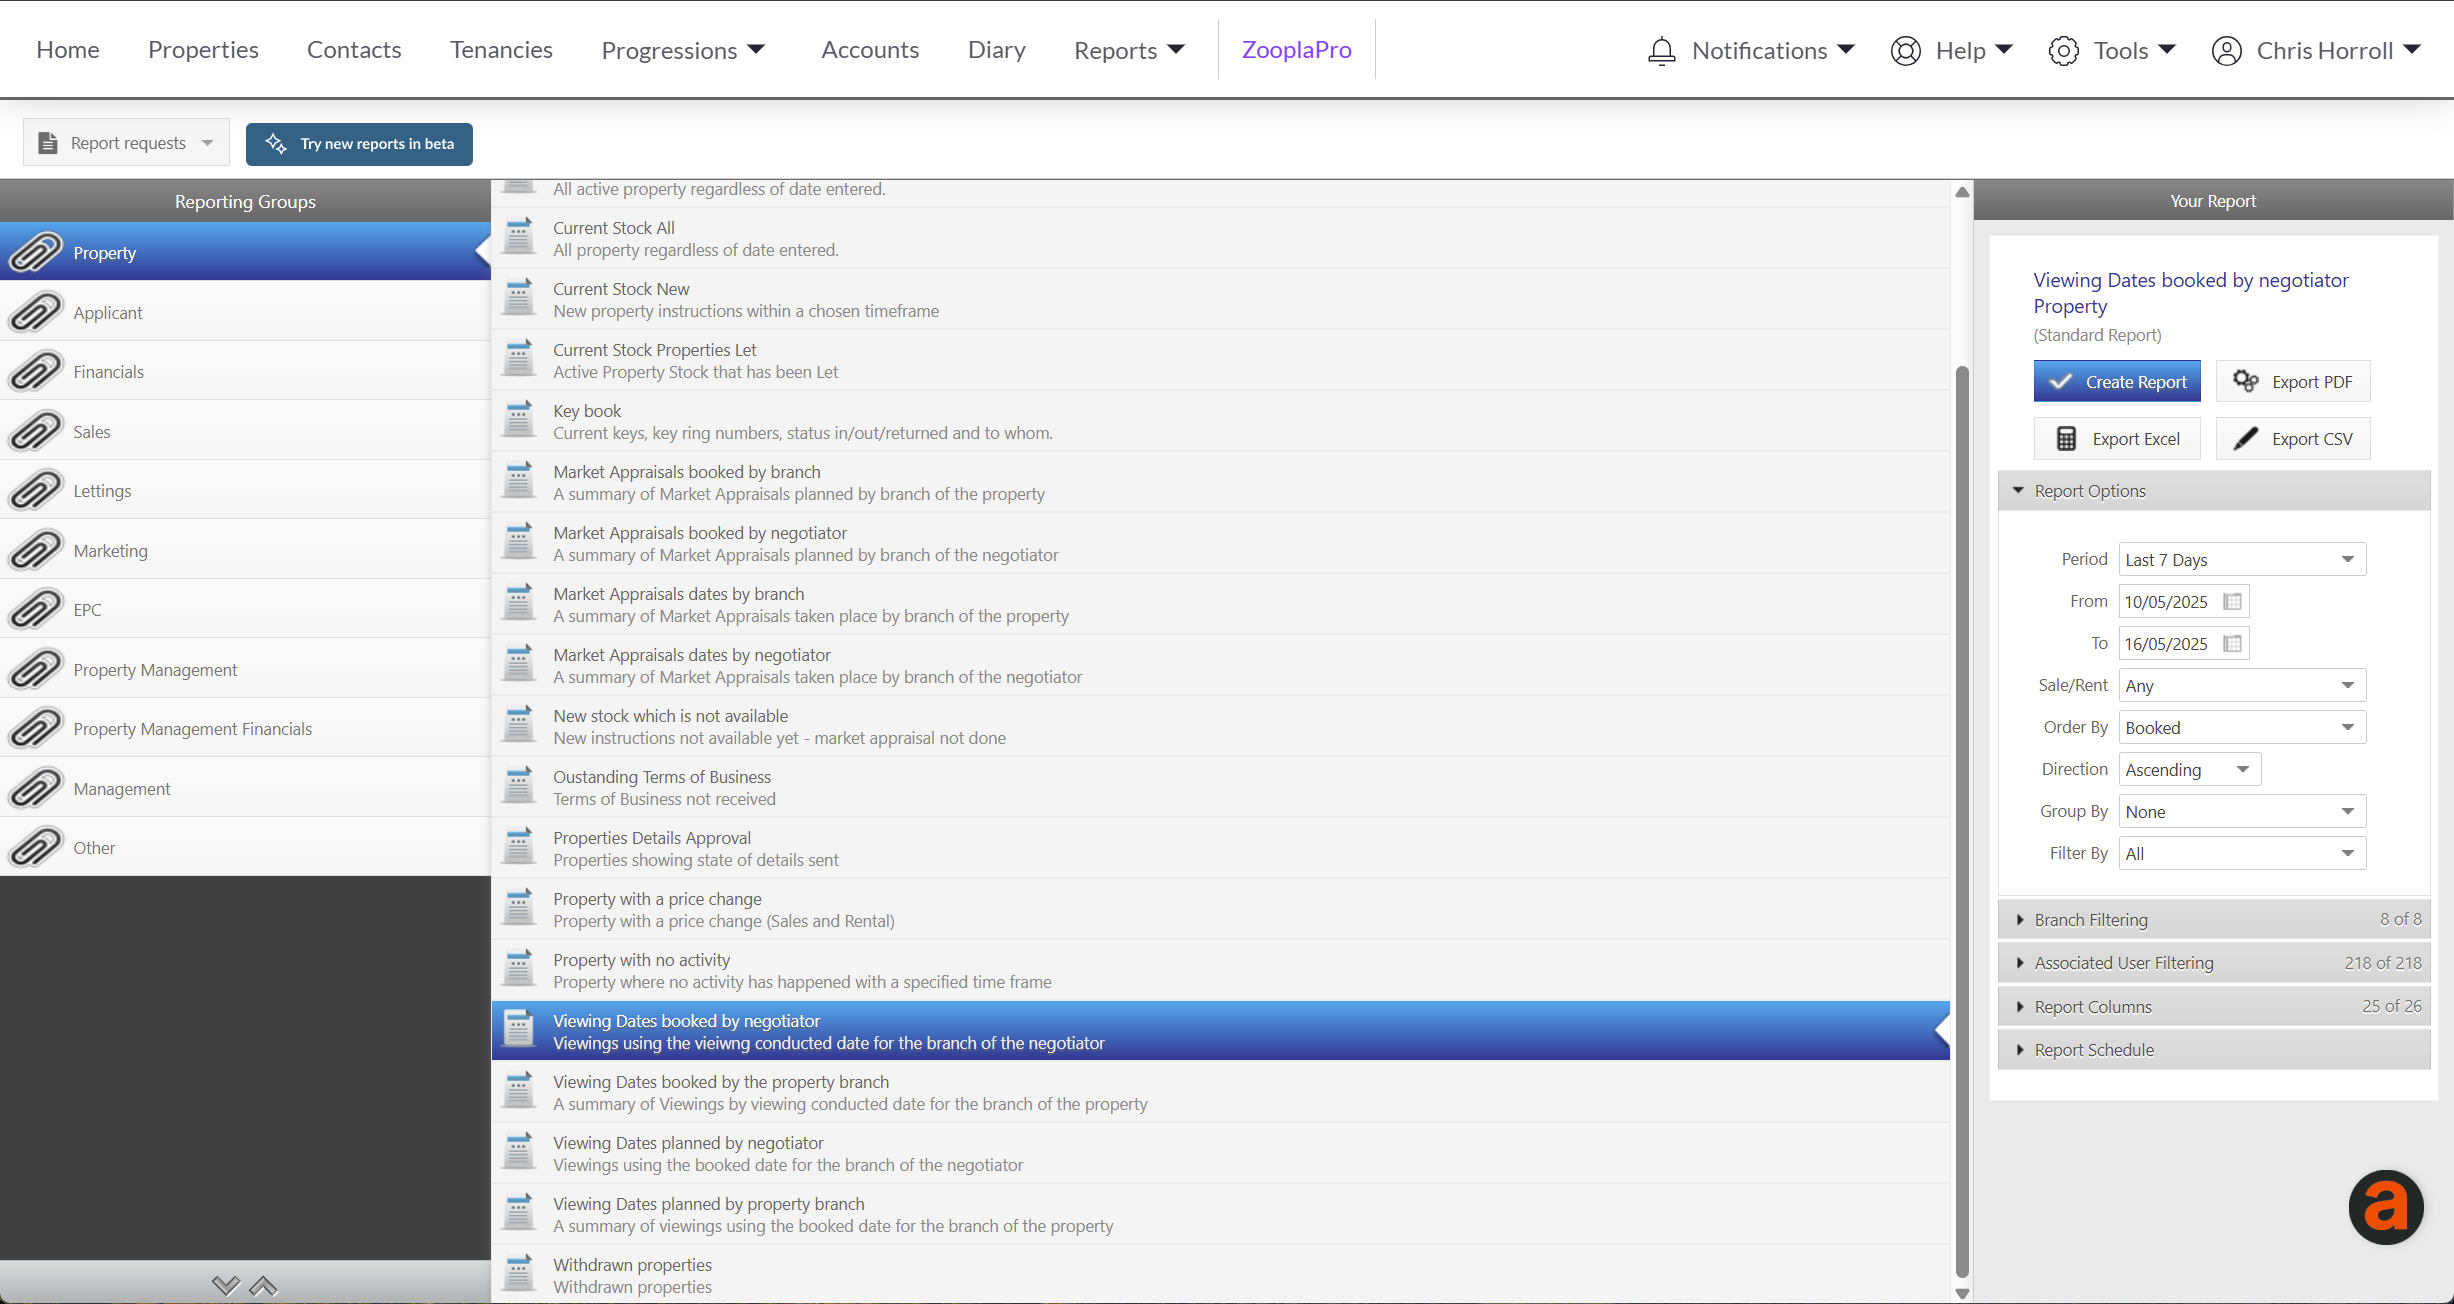Viewport: 2454px width, 1304px height.
Task: Click the scrollbar down arrow
Action: pyautogui.click(x=1962, y=1293)
